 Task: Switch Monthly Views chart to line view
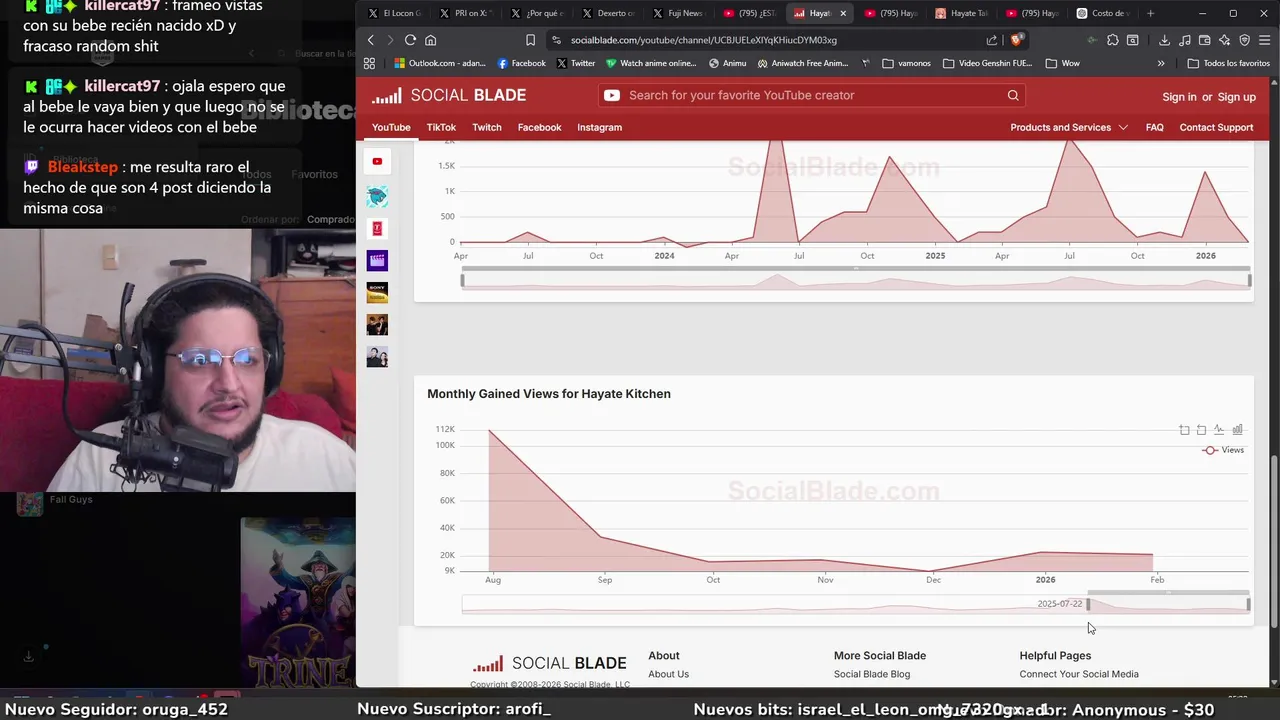point(1219,430)
